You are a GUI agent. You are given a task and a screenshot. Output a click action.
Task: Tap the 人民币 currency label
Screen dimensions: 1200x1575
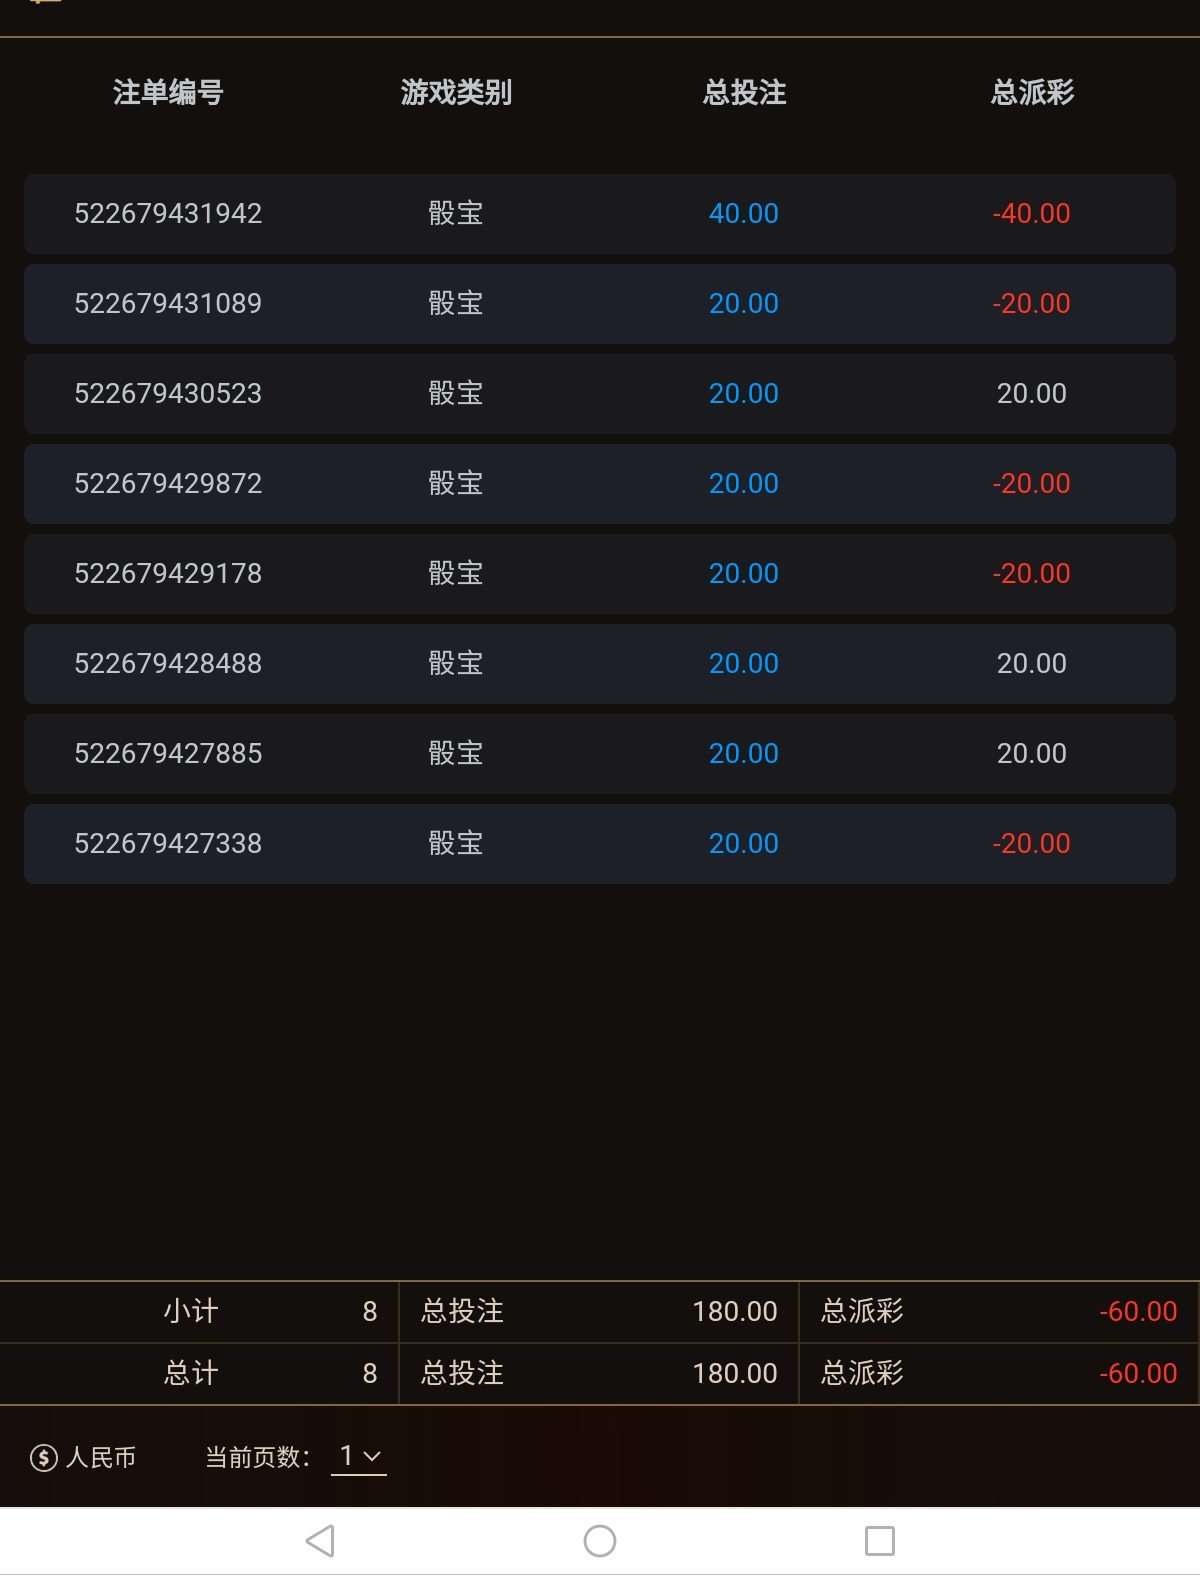click(101, 1458)
